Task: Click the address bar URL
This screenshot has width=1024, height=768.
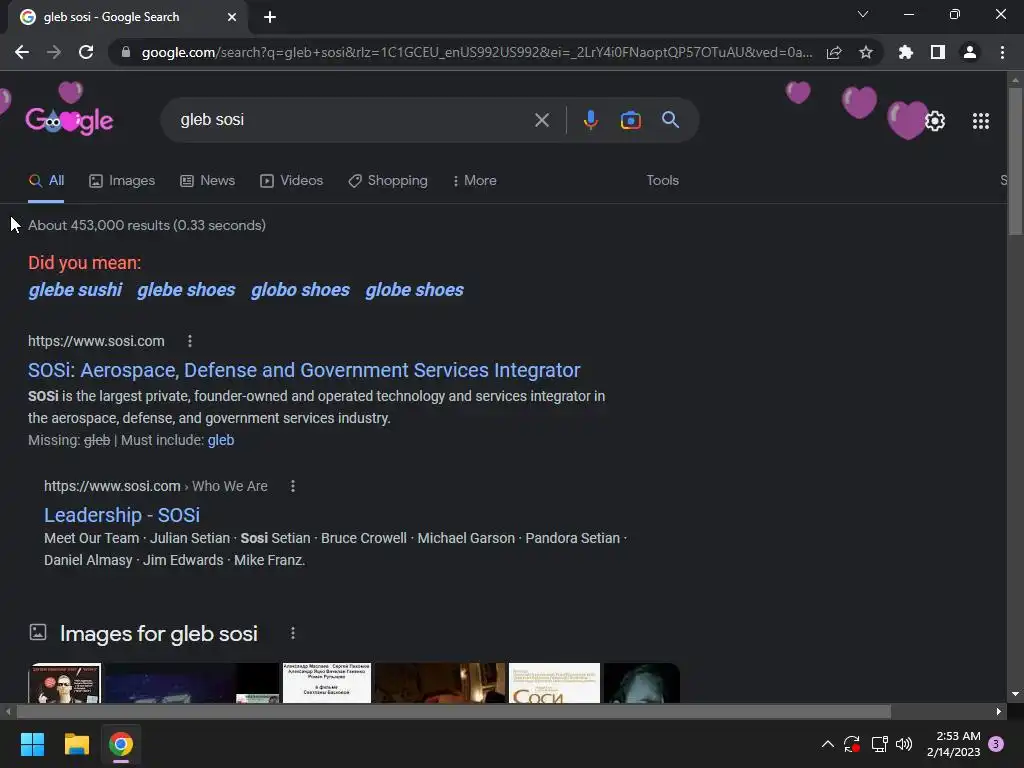Action: pos(477,52)
